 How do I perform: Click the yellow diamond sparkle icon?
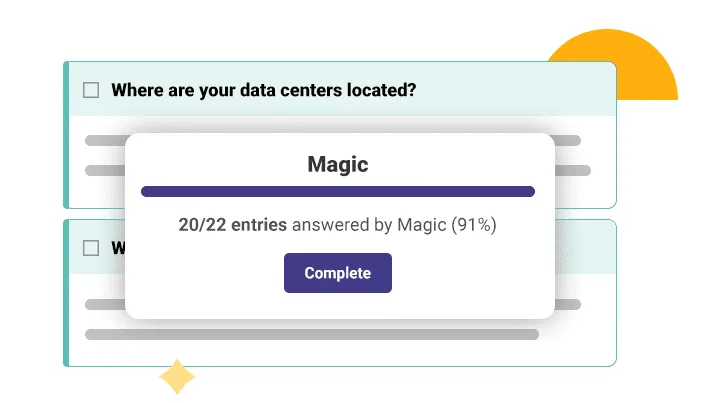(177, 377)
